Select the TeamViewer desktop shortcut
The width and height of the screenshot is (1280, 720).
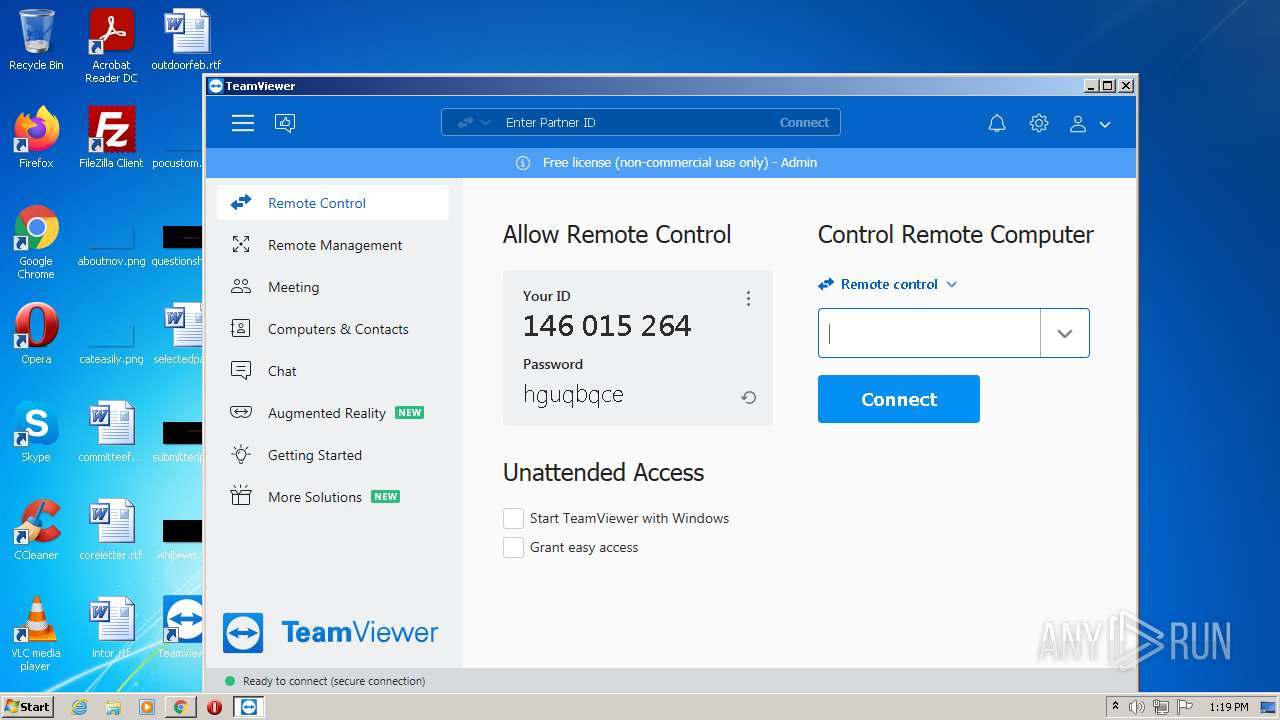coord(183,628)
